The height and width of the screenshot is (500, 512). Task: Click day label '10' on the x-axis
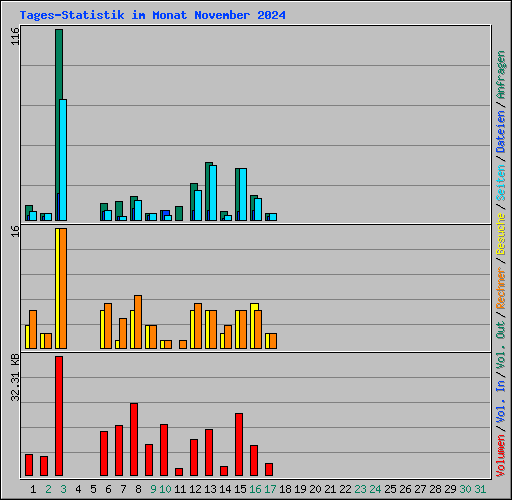165,489
